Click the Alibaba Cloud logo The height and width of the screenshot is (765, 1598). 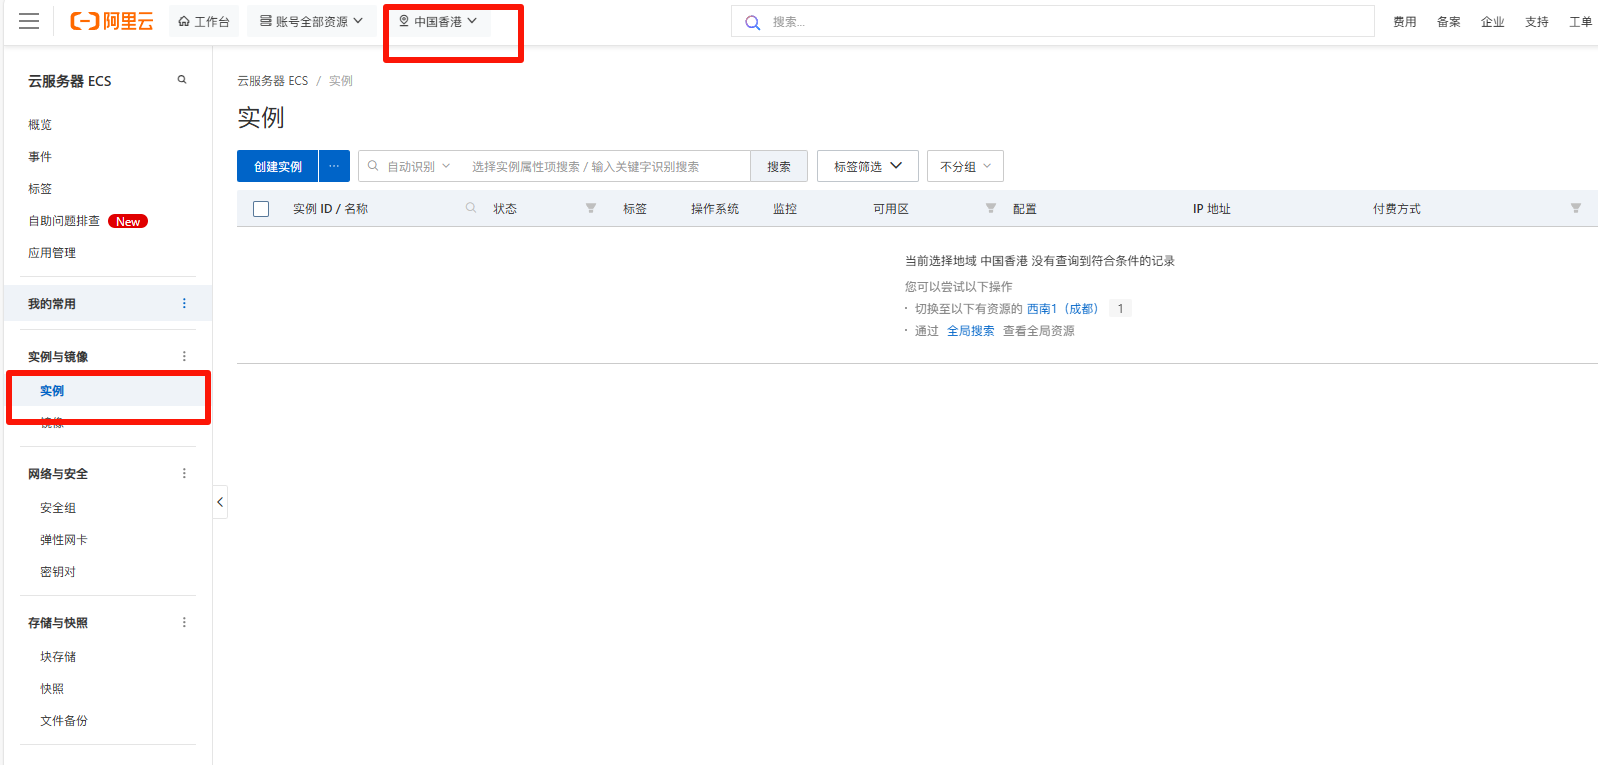(x=112, y=21)
